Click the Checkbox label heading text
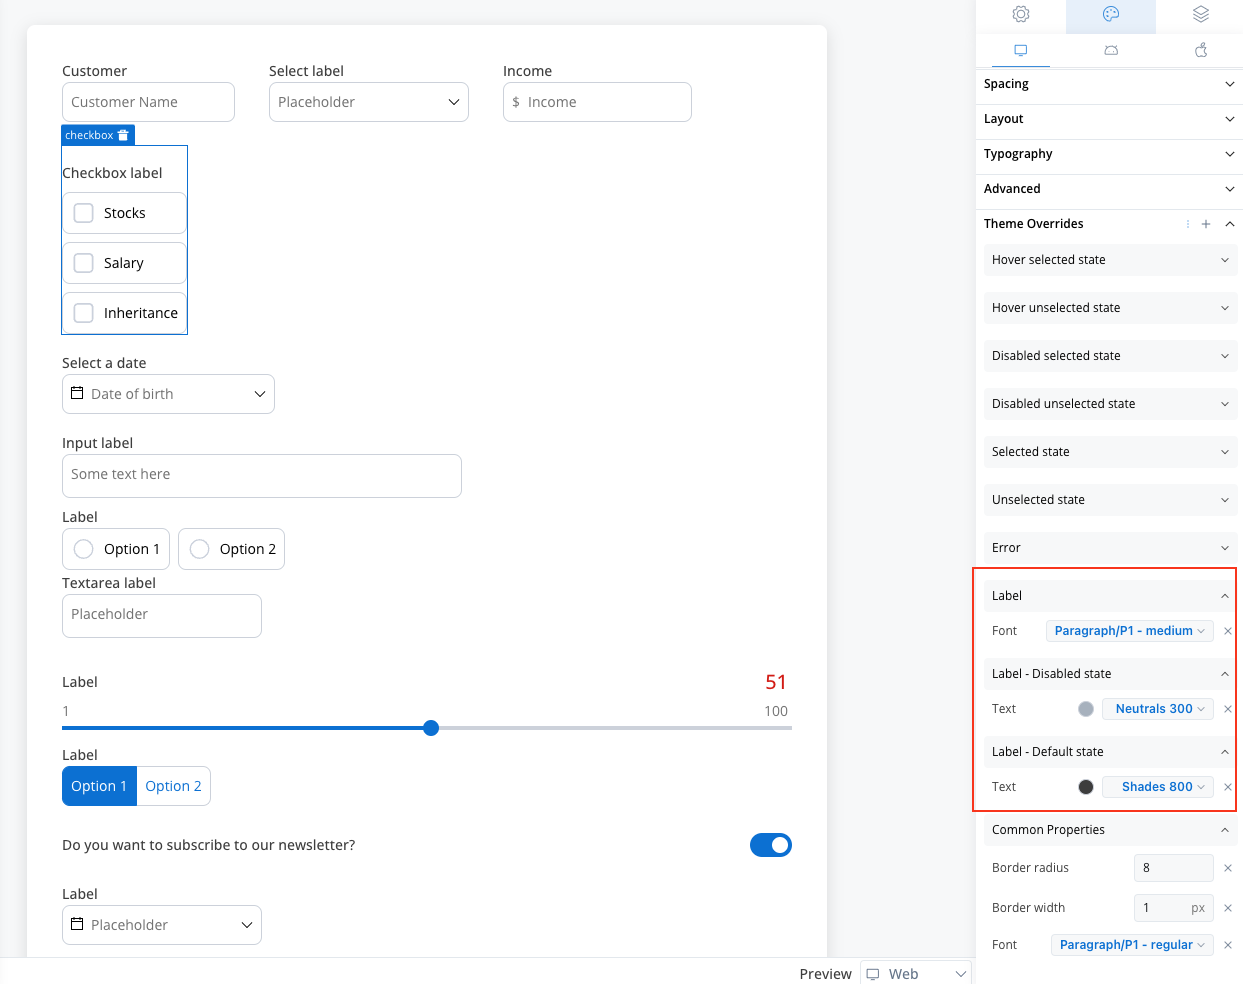This screenshot has height=984, width=1243. point(112,173)
